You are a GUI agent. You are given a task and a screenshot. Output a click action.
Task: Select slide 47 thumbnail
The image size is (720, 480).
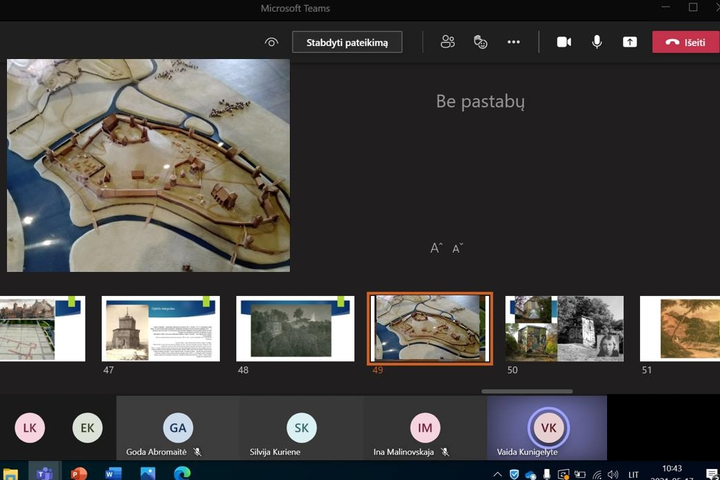[x=161, y=328]
